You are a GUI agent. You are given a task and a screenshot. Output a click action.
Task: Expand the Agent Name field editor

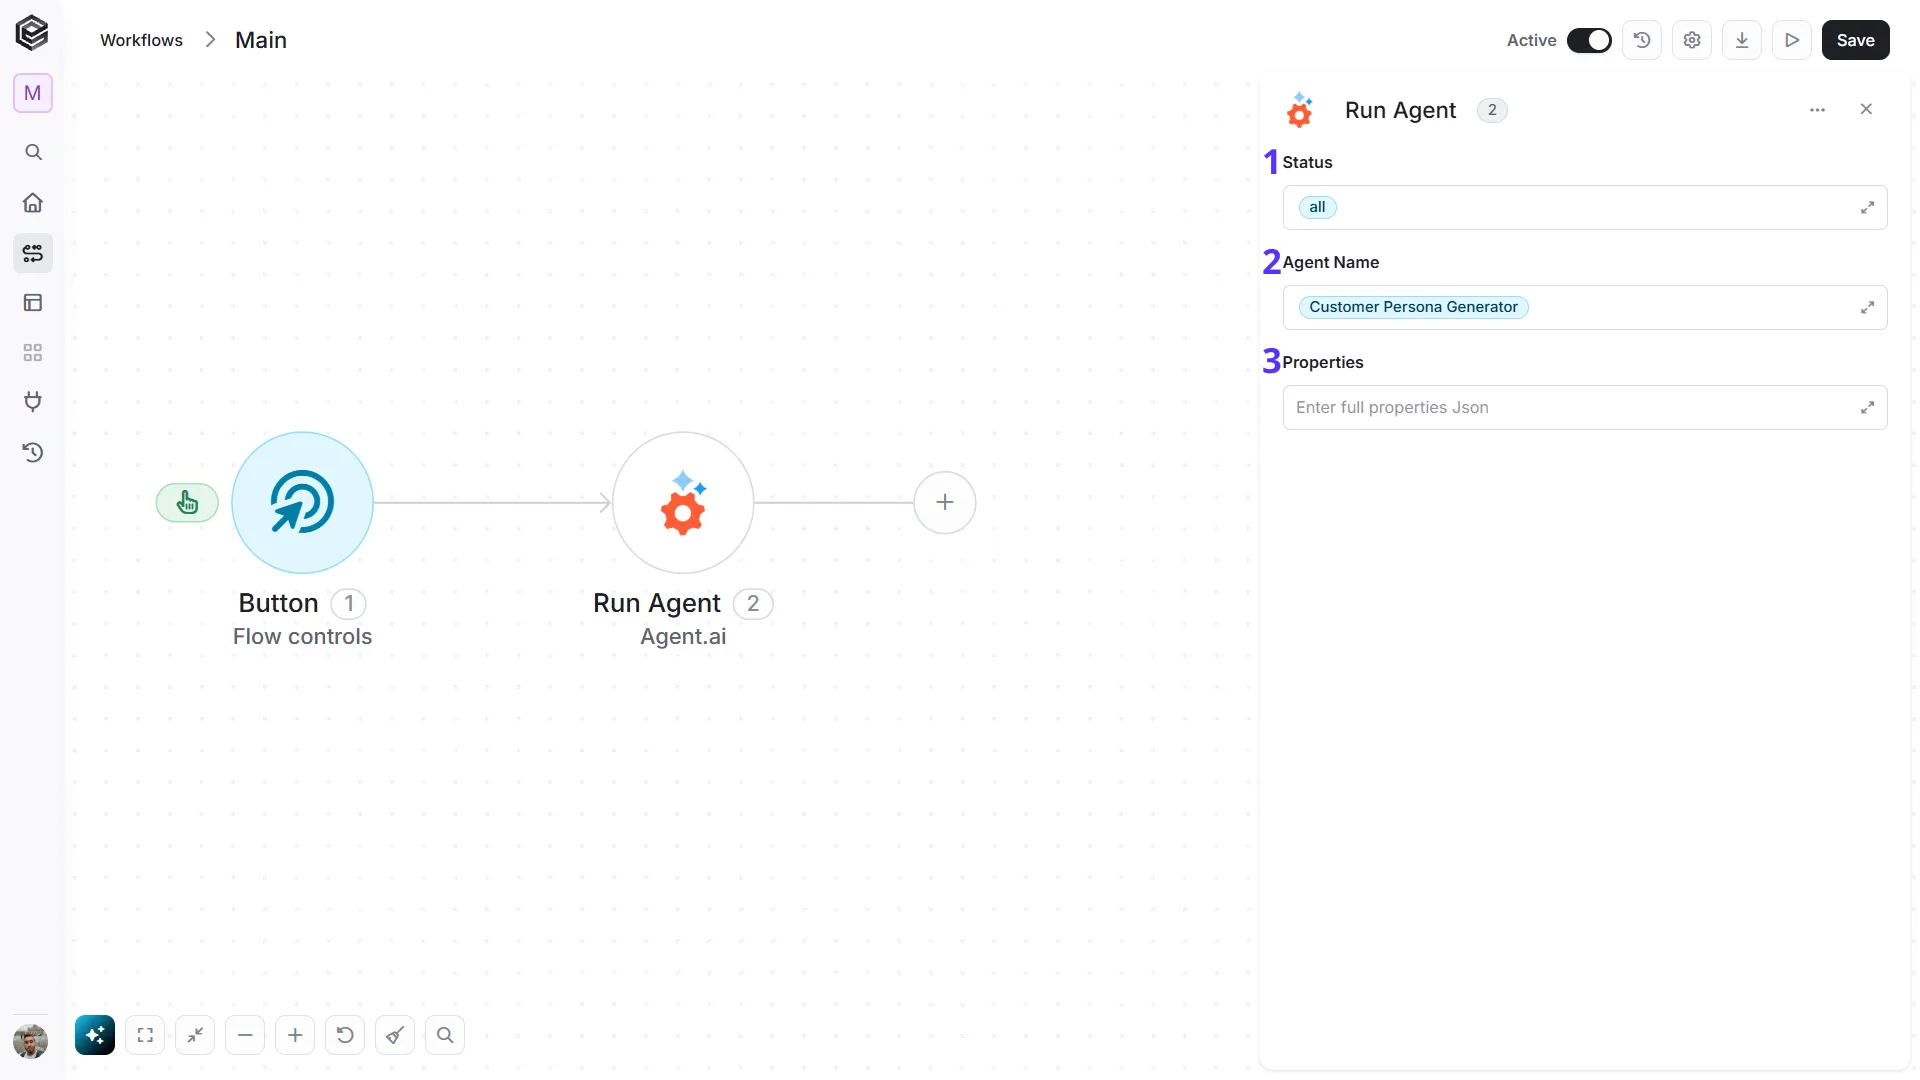pyautogui.click(x=1867, y=308)
